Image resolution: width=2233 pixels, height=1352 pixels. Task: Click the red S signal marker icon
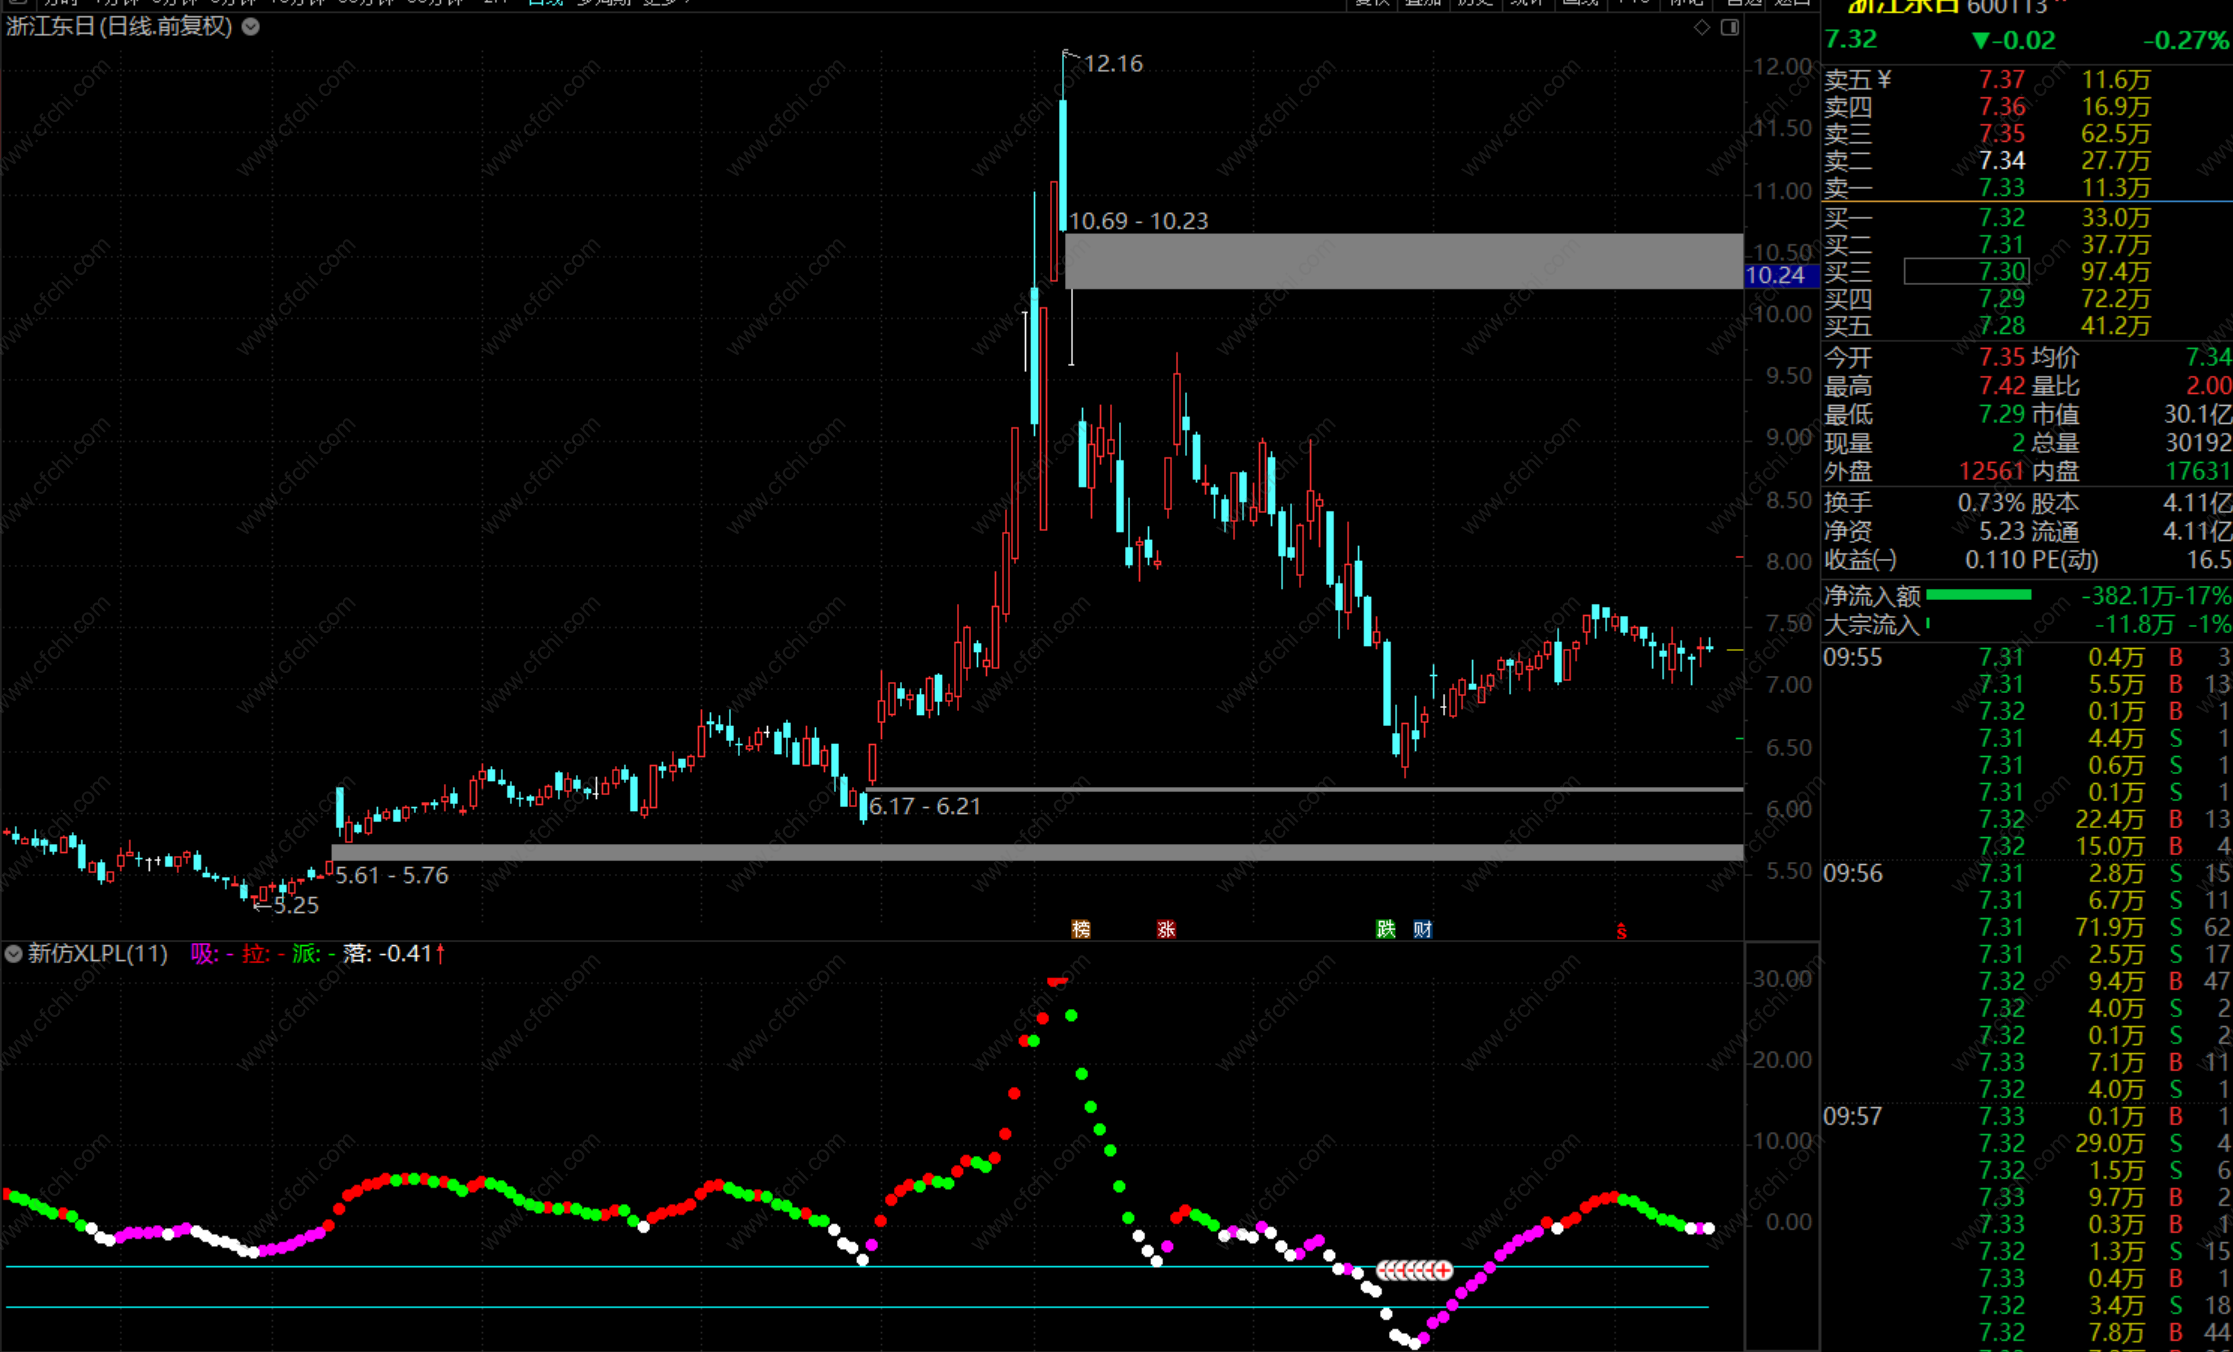[1621, 932]
